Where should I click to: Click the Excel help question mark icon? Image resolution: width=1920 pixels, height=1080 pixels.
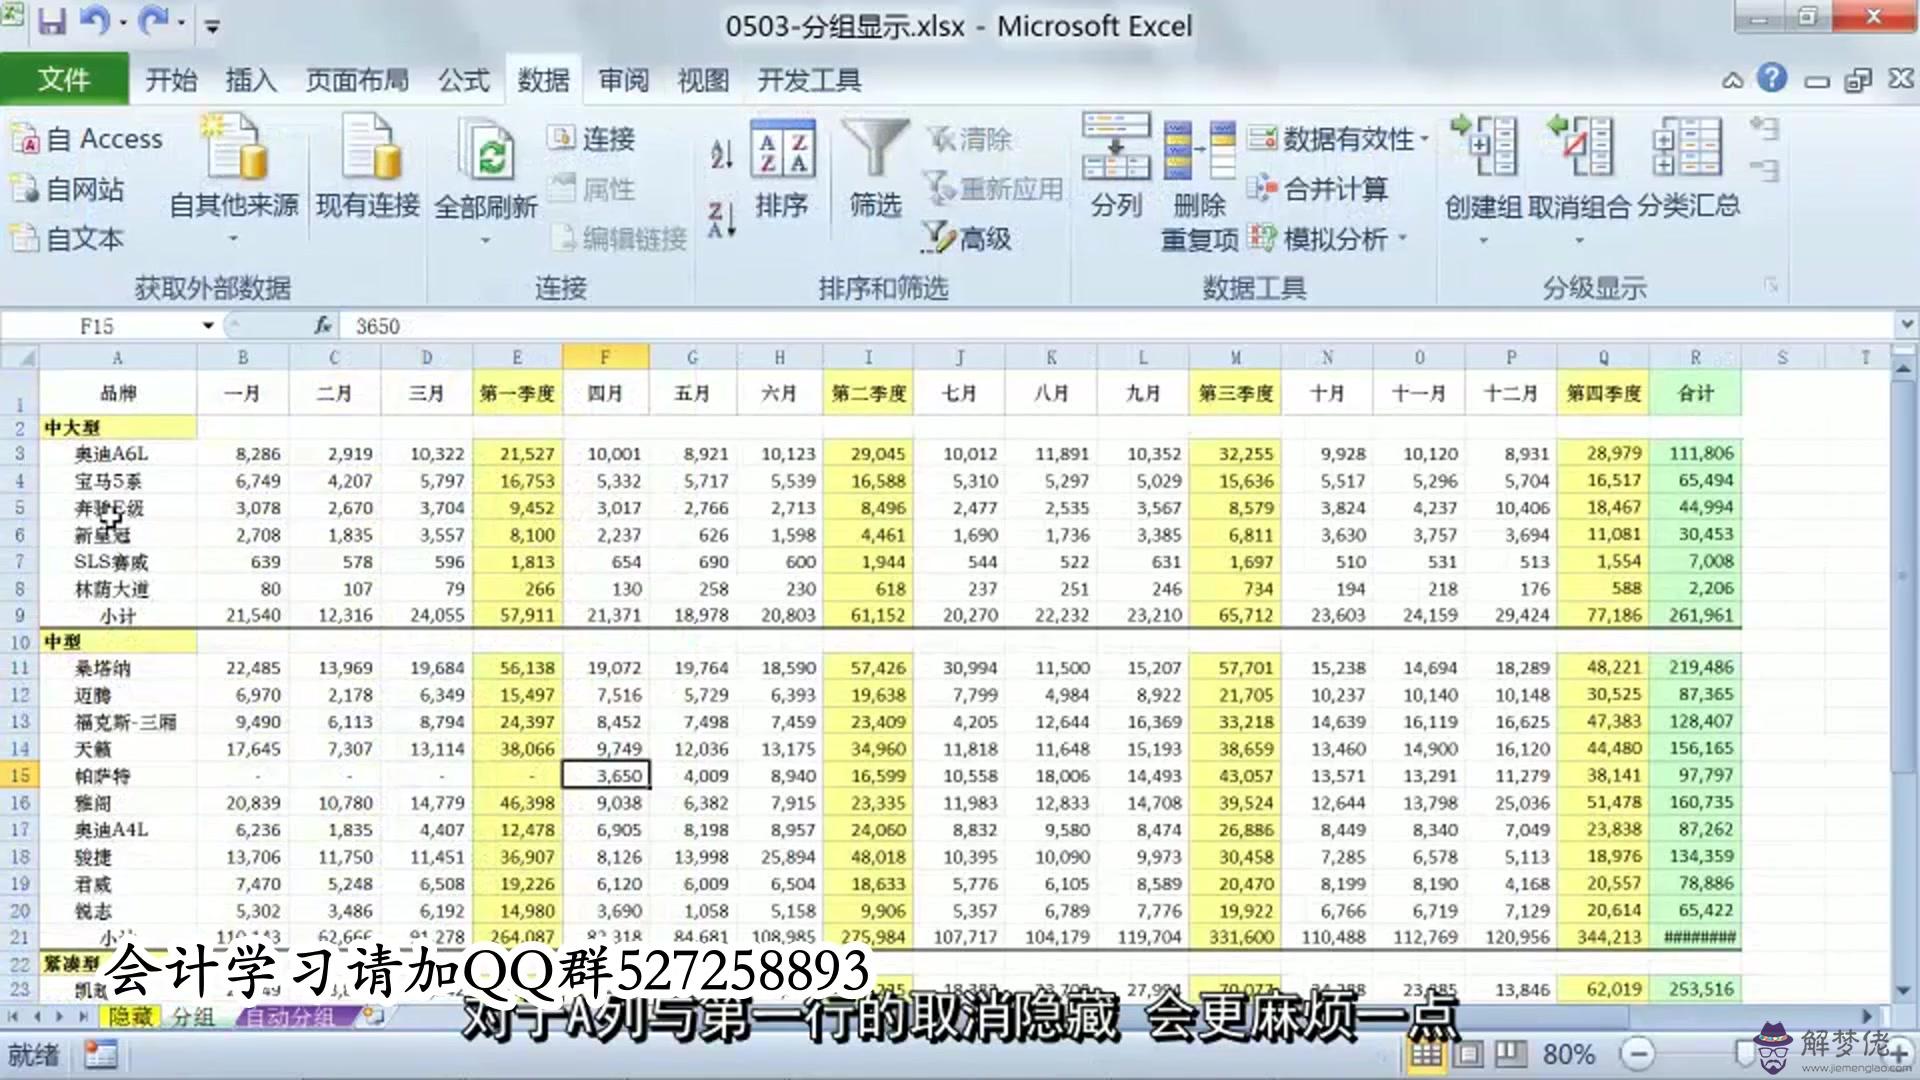pyautogui.click(x=1771, y=78)
